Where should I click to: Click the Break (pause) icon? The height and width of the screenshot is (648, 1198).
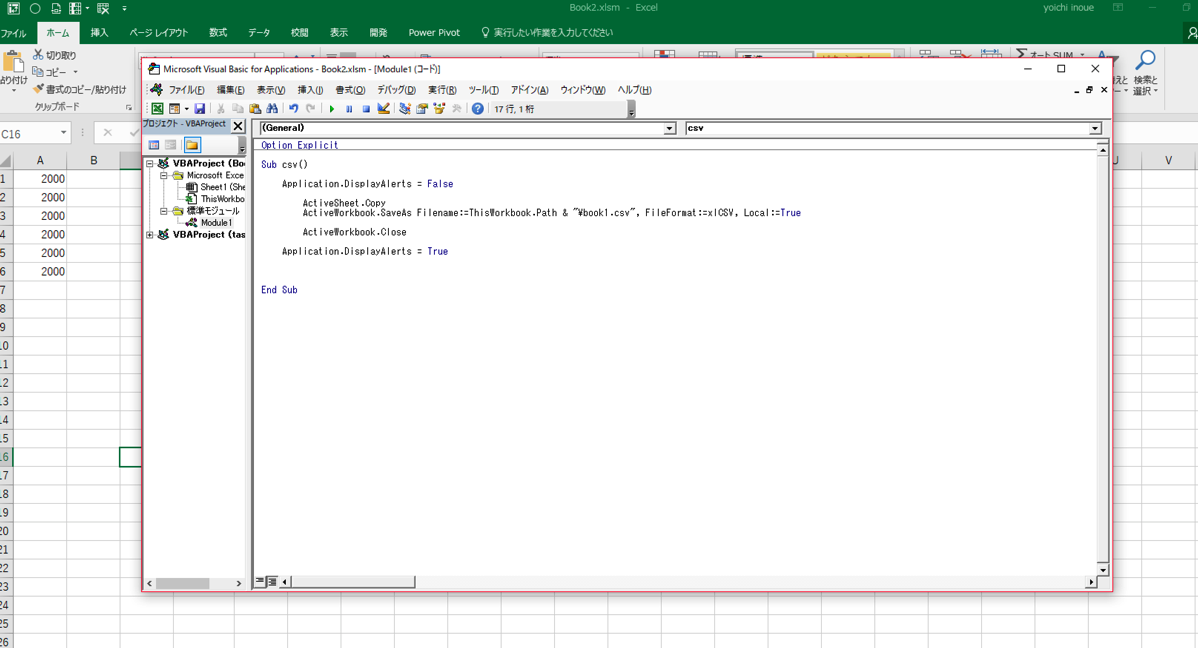(349, 109)
